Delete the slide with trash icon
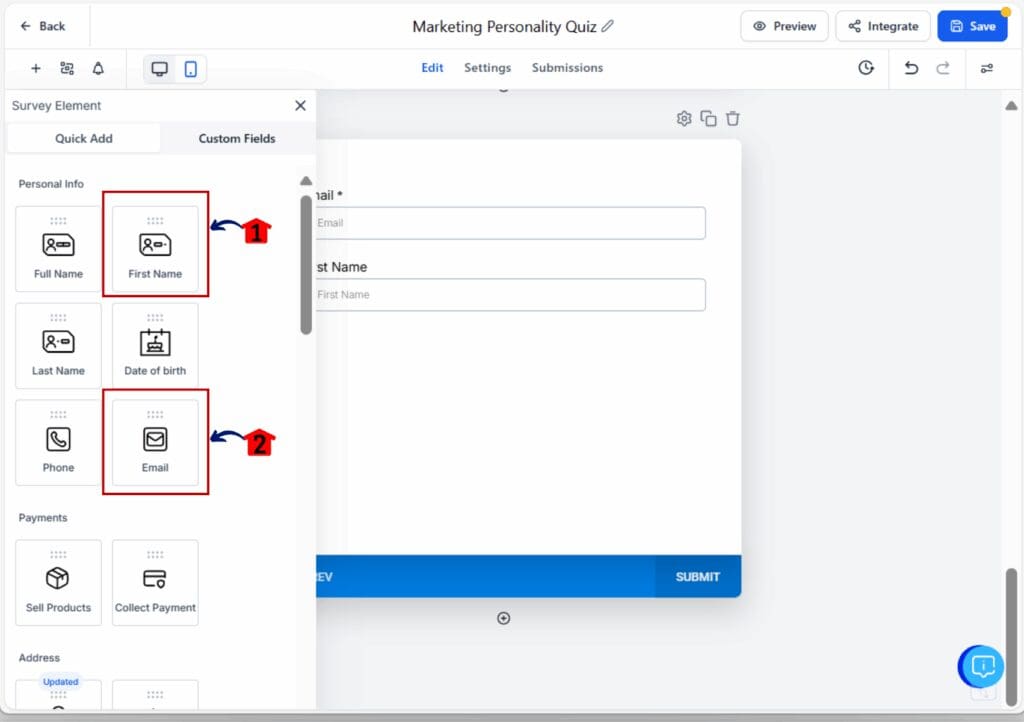Image resolution: width=1024 pixels, height=722 pixels. pos(733,119)
